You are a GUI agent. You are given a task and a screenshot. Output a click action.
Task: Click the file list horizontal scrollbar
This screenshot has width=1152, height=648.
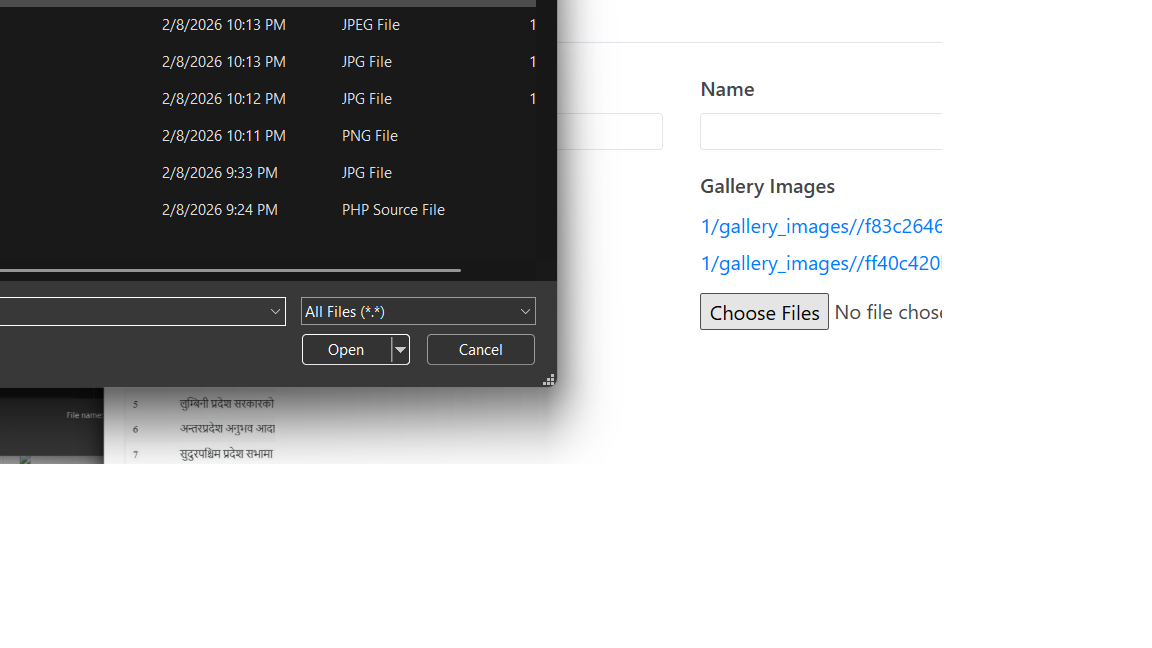230,270
